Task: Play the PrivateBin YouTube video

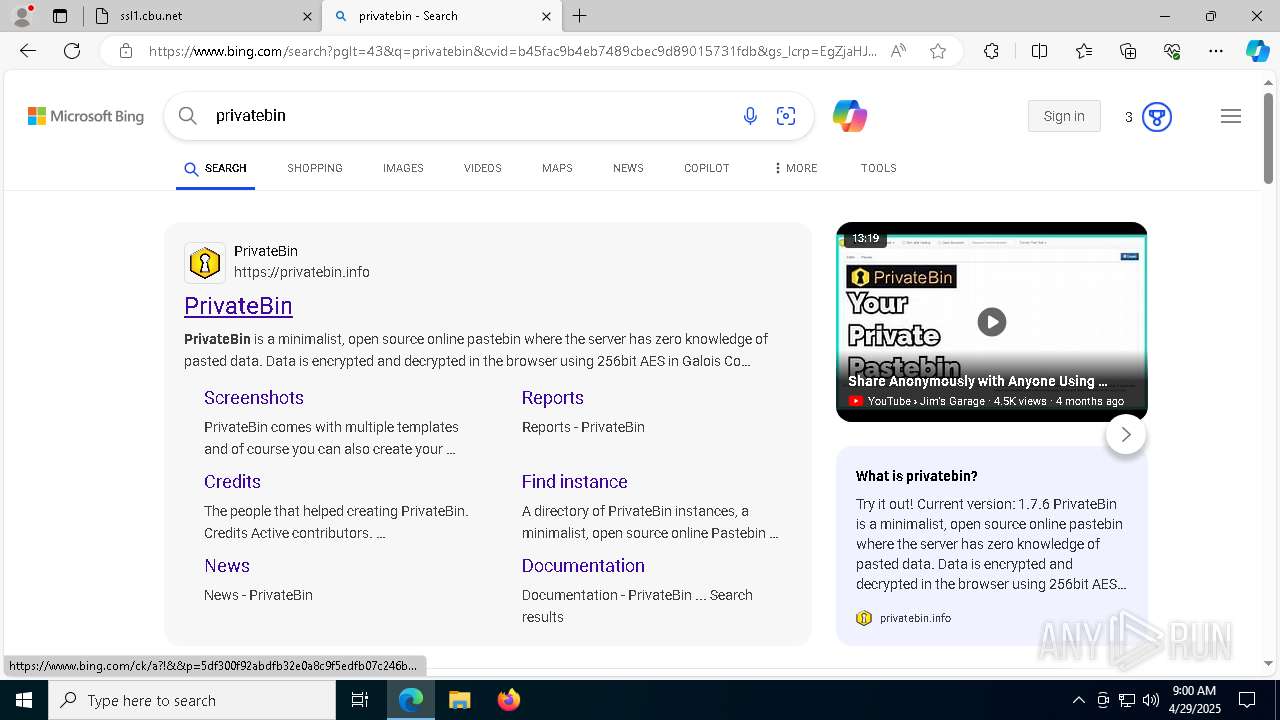Action: tap(992, 322)
